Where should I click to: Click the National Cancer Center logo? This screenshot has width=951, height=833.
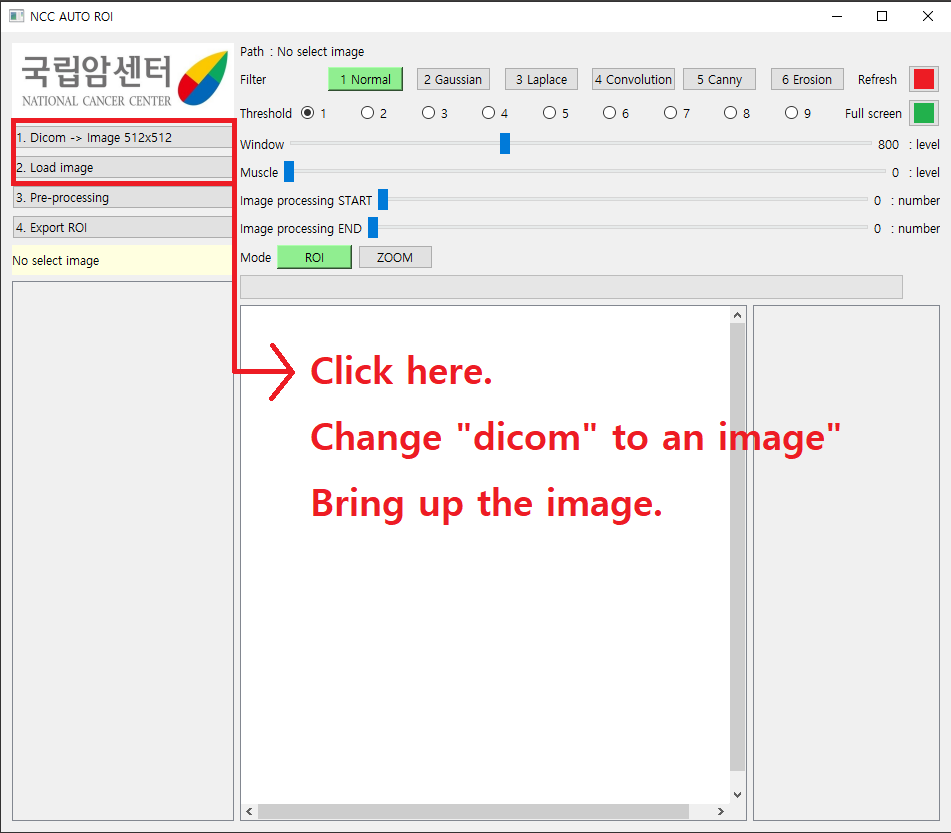120,78
